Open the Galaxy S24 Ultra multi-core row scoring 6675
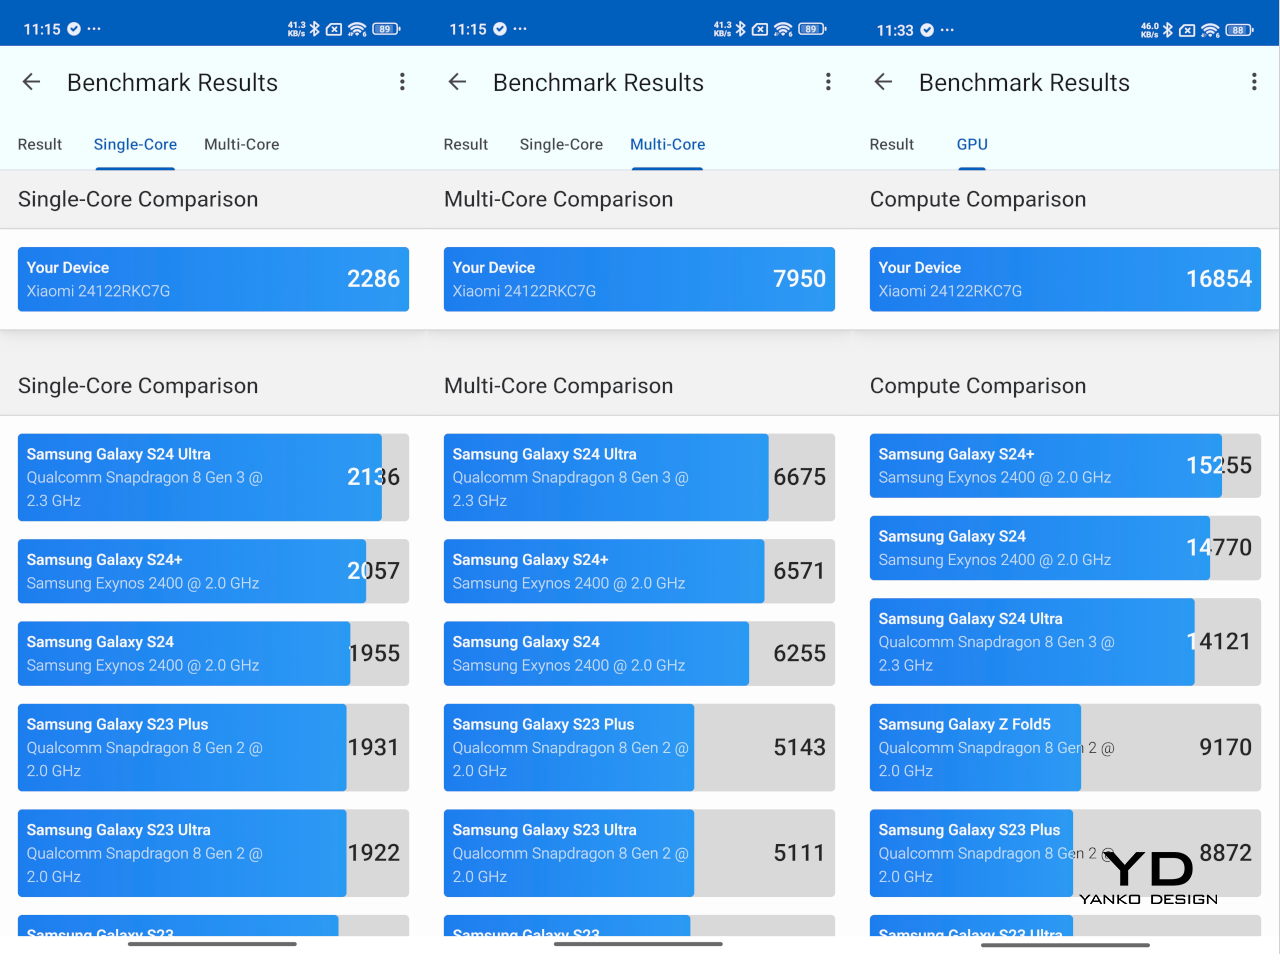The image size is (1280, 960). [x=639, y=477]
